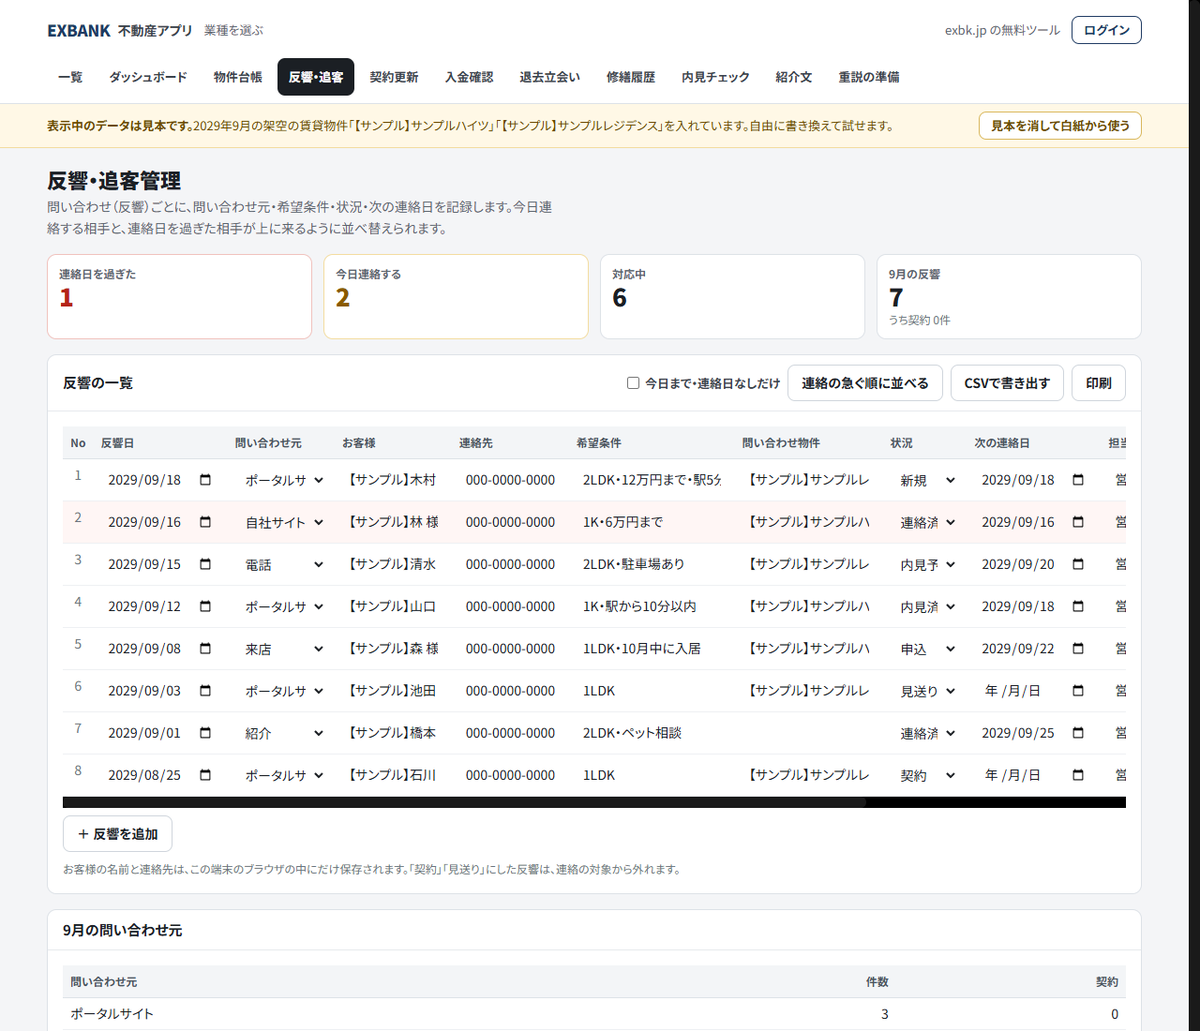The width and height of the screenshot is (1200, 1031).
Task: Click 希望条件 field 2LDK・ペット相談
Action: [x=653, y=733]
